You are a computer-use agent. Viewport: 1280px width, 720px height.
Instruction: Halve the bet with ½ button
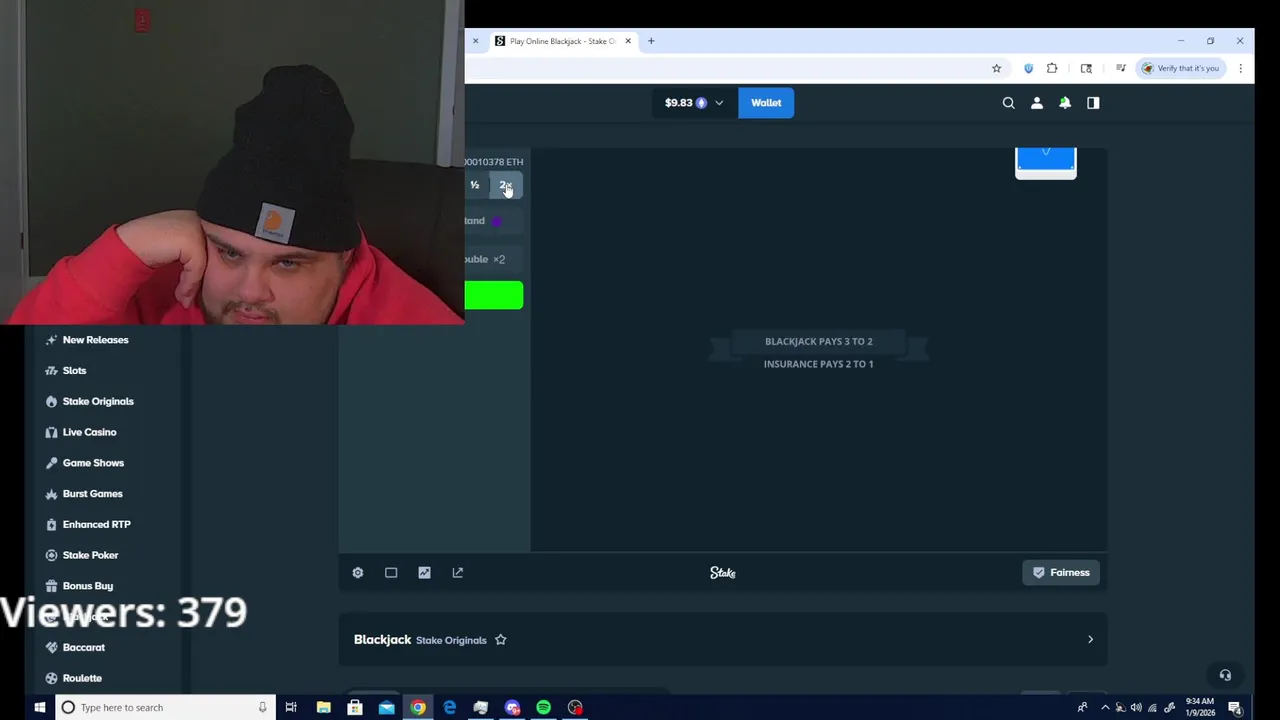pyautogui.click(x=475, y=185)
